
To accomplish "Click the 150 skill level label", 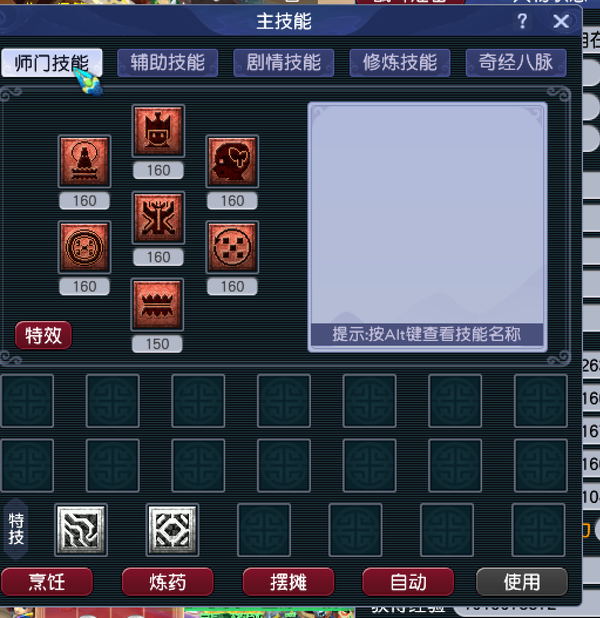I will (157, 344).
